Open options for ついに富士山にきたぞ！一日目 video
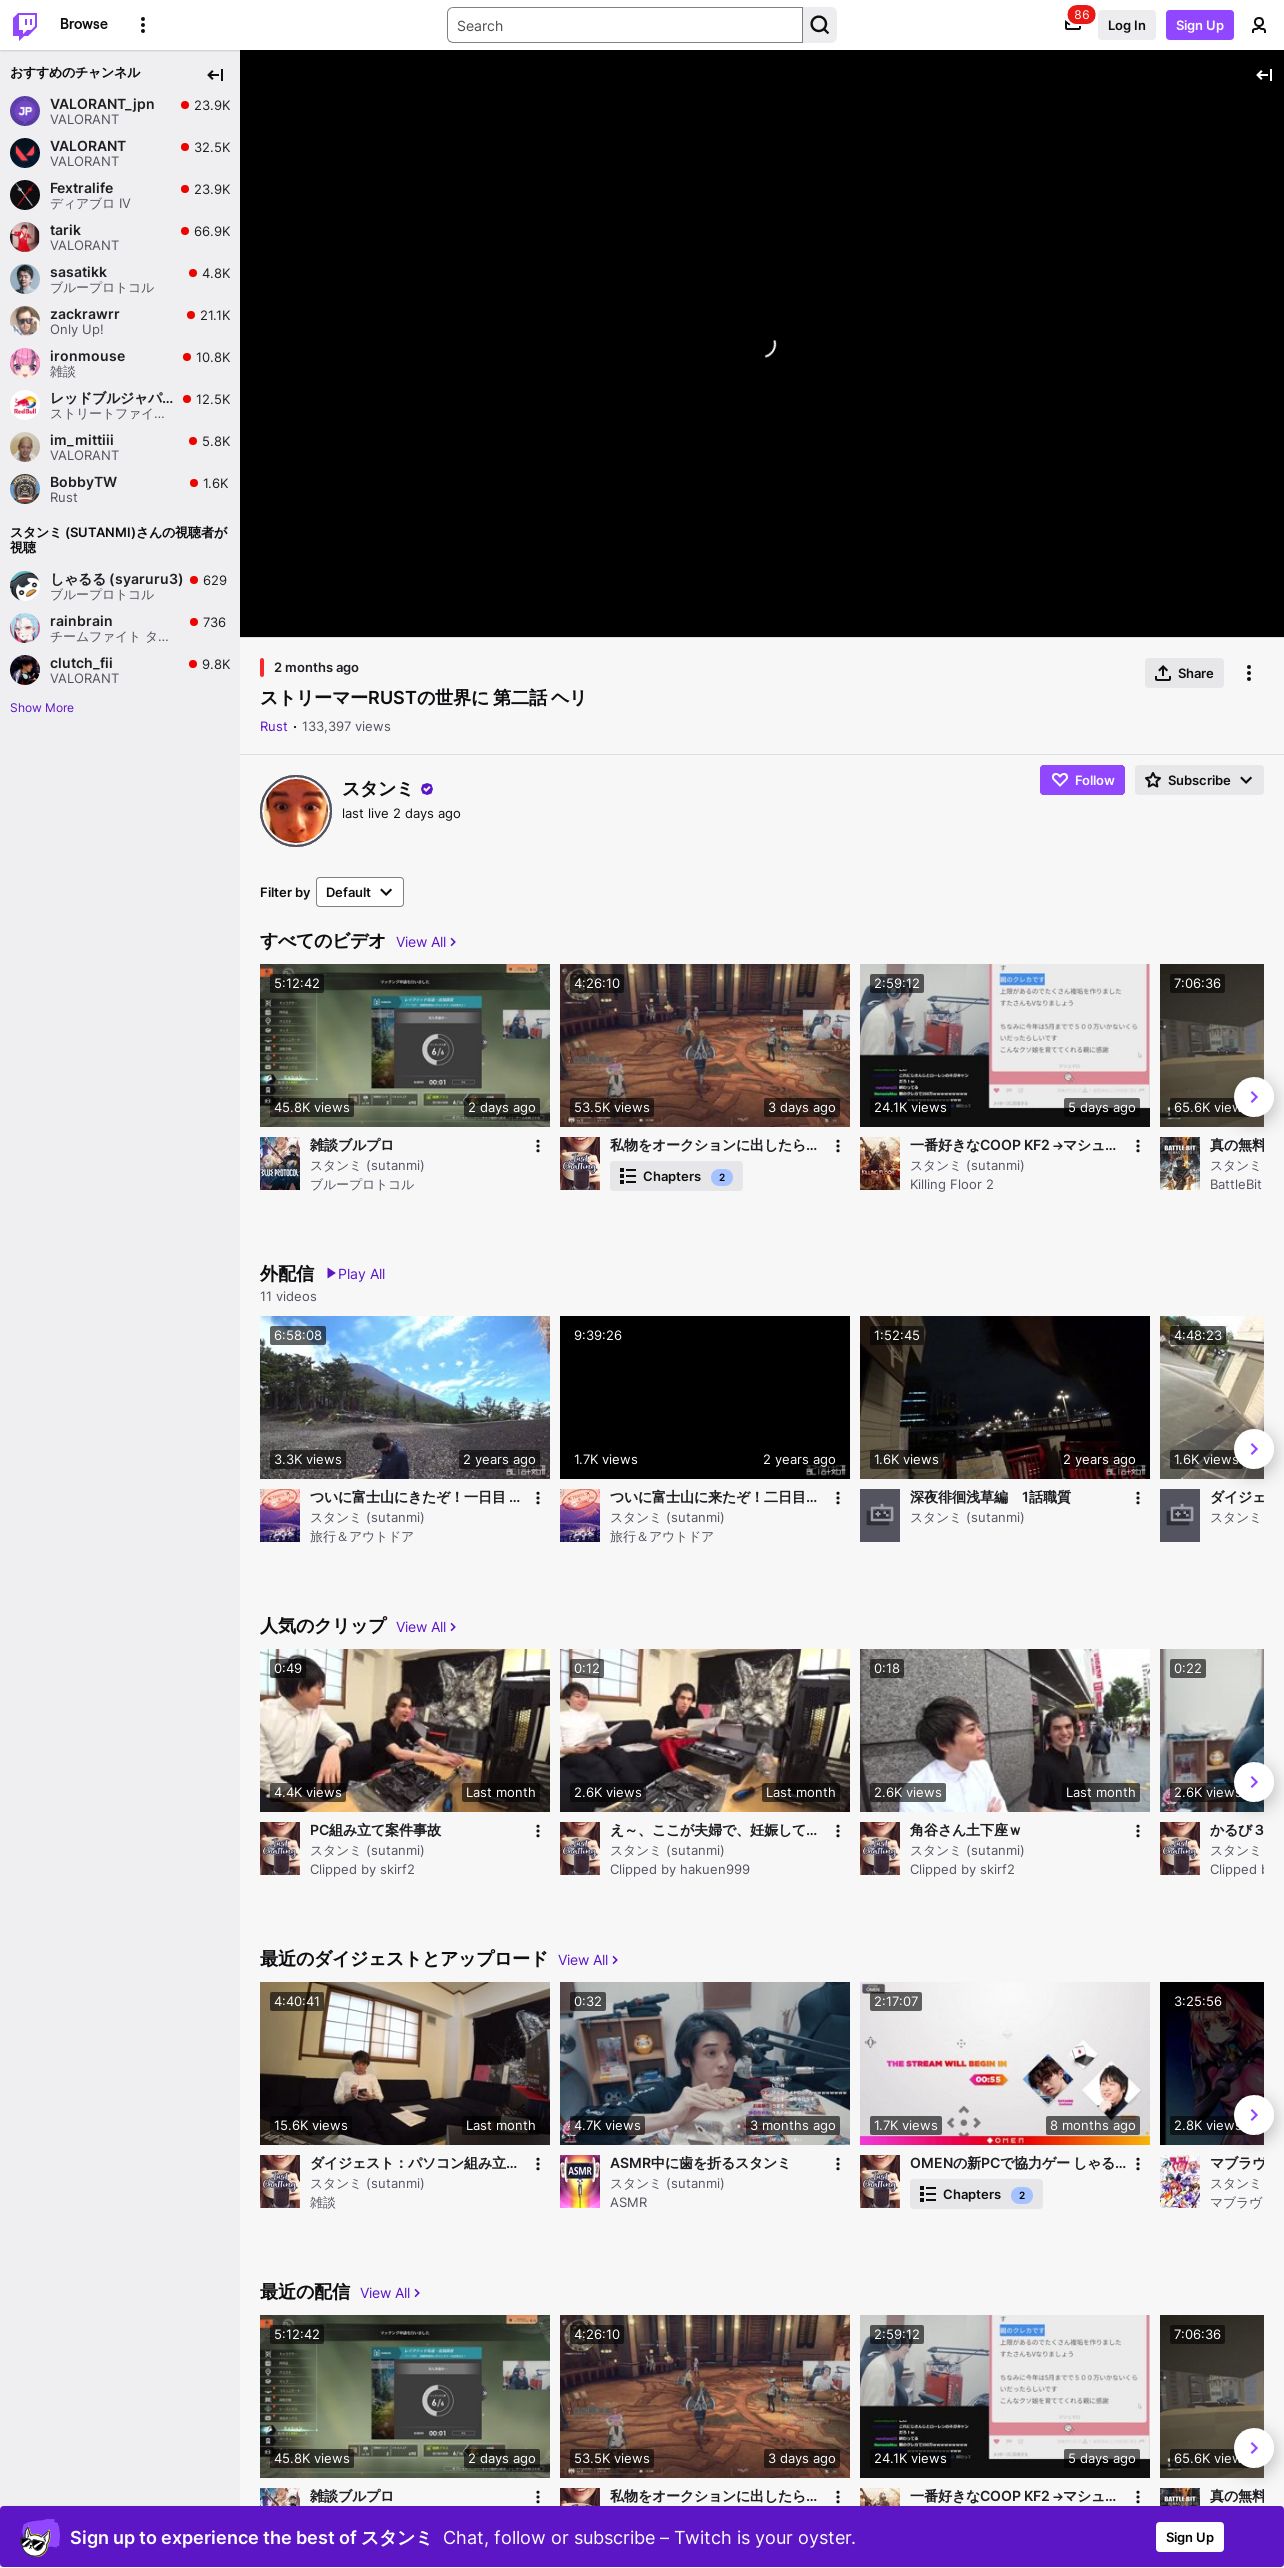Image resolution: width=1284 pixels, height=2568 pixels. [538, 1498]
